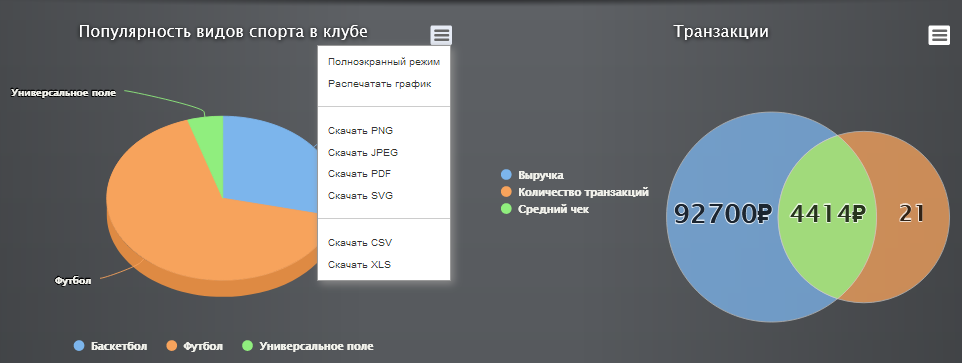Toggle the Футбол series in pie legend
The image size is (962, 363).
click(x=195, y=346)
